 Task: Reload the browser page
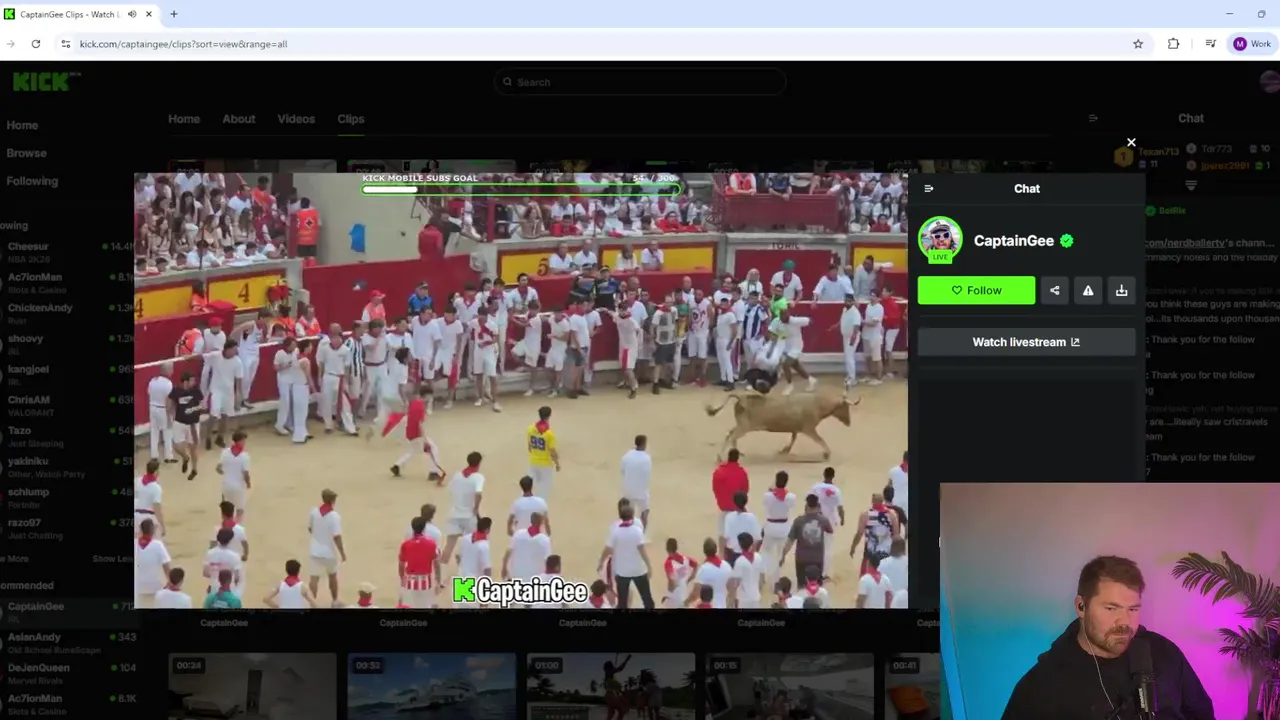coord(36,44)
